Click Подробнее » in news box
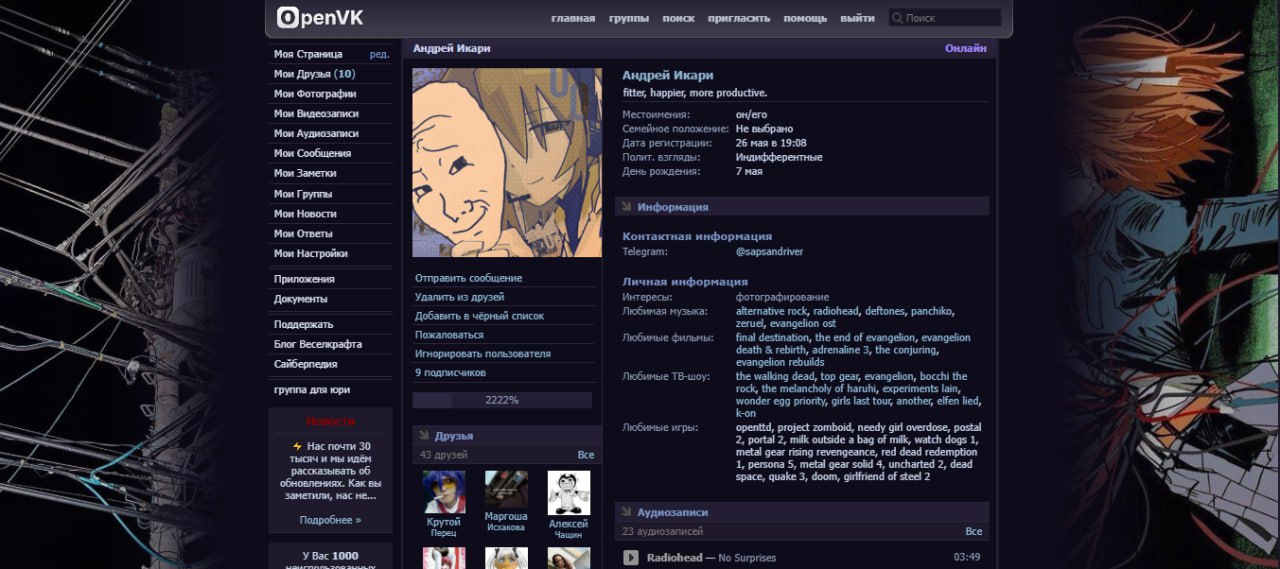 coord(330,520)
